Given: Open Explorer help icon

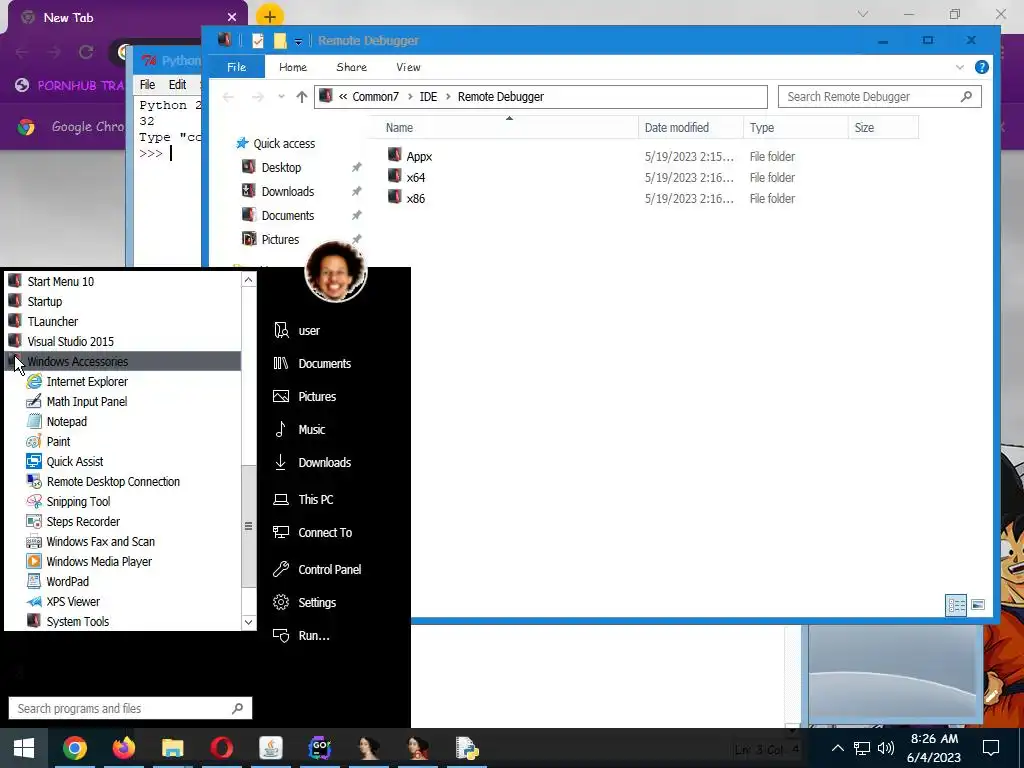Looking at the screenshot, I should [981, 67].
